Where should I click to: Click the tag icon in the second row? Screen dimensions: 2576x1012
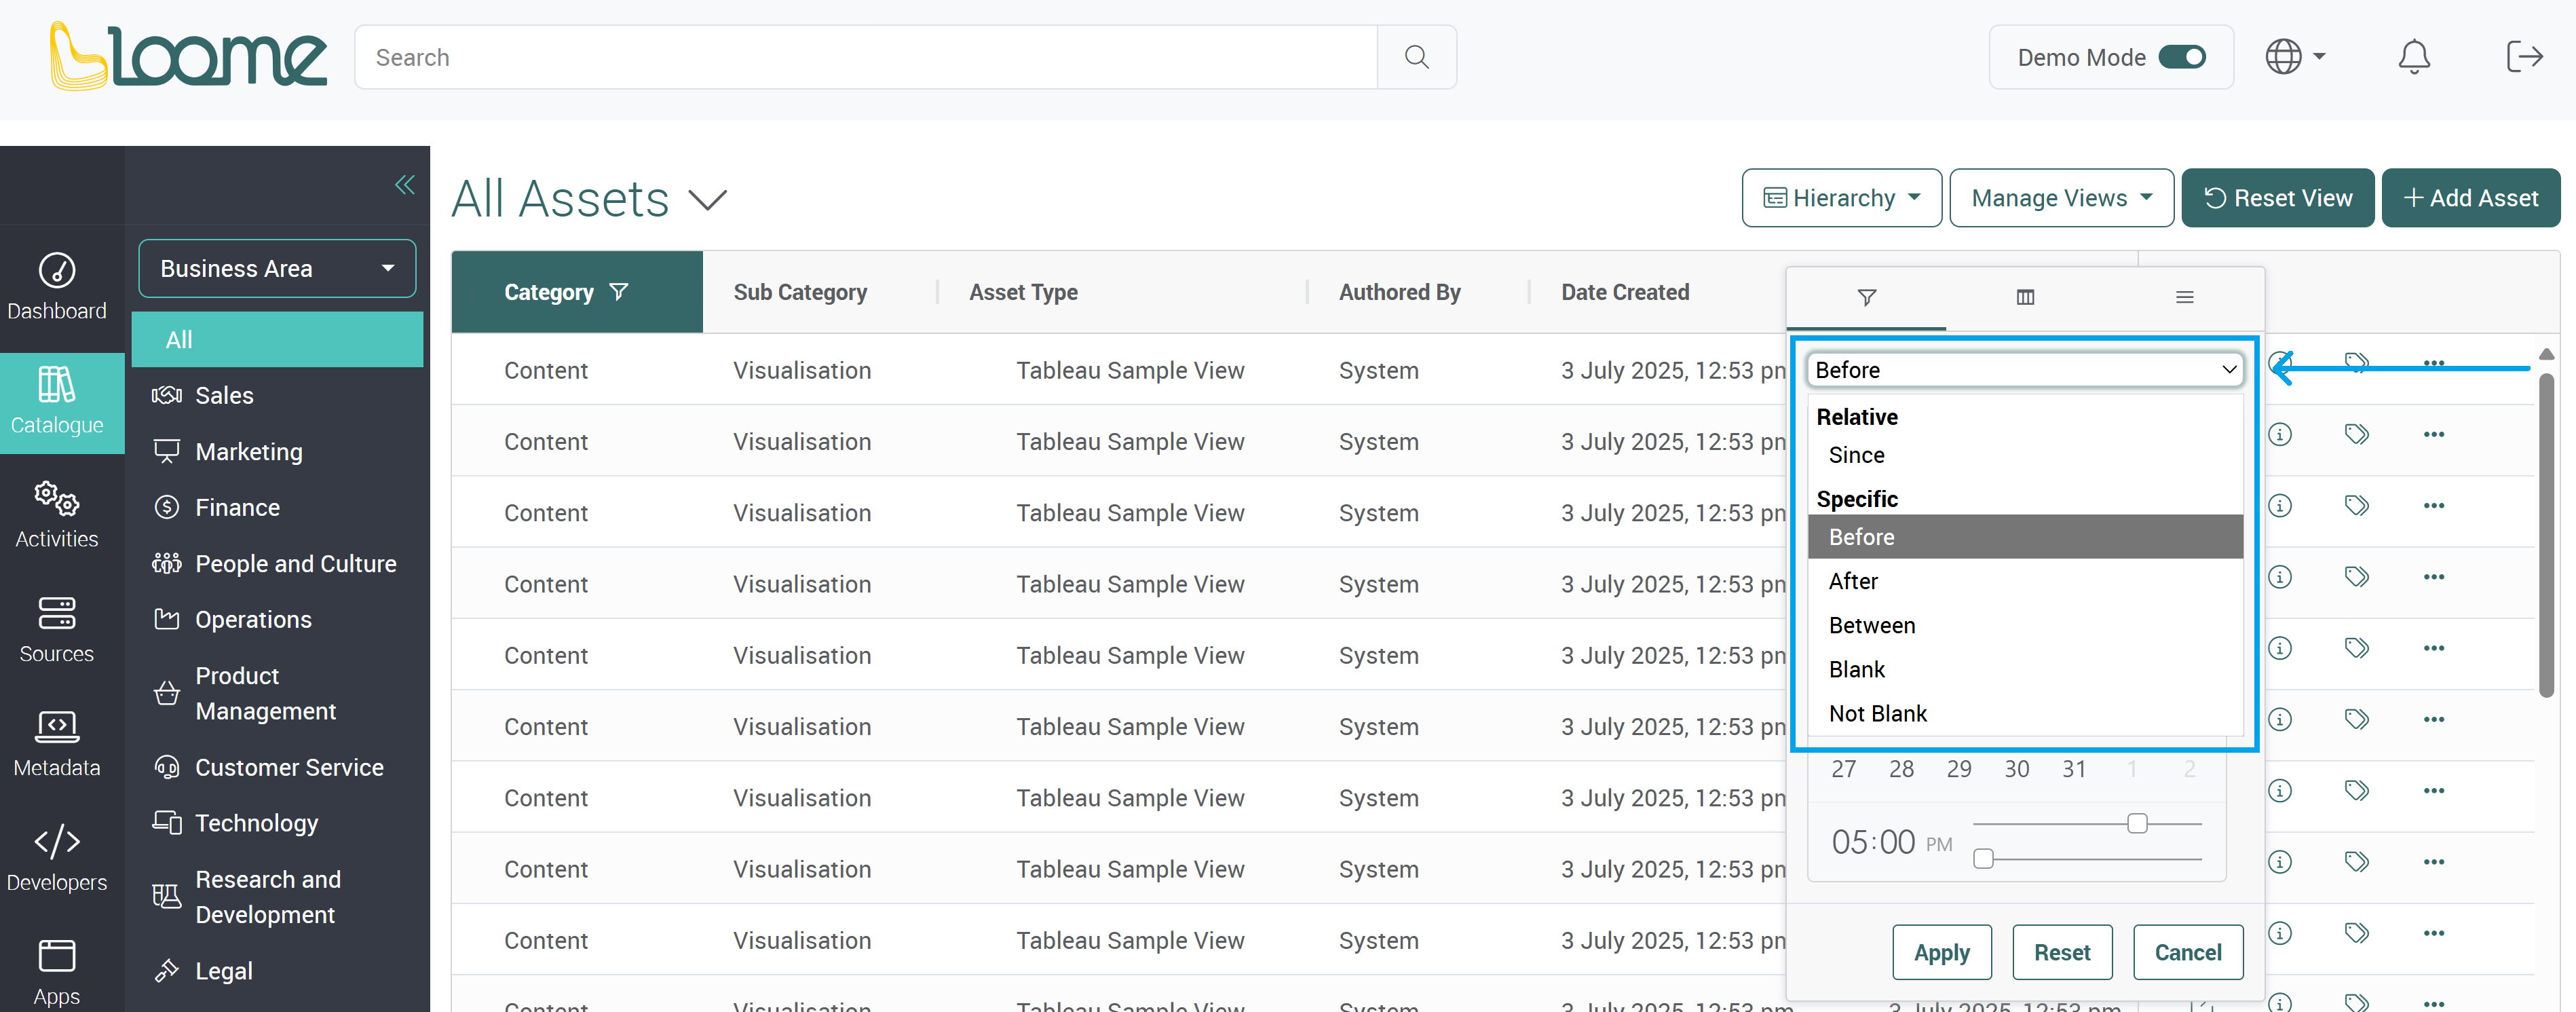tap(2357, 434)
